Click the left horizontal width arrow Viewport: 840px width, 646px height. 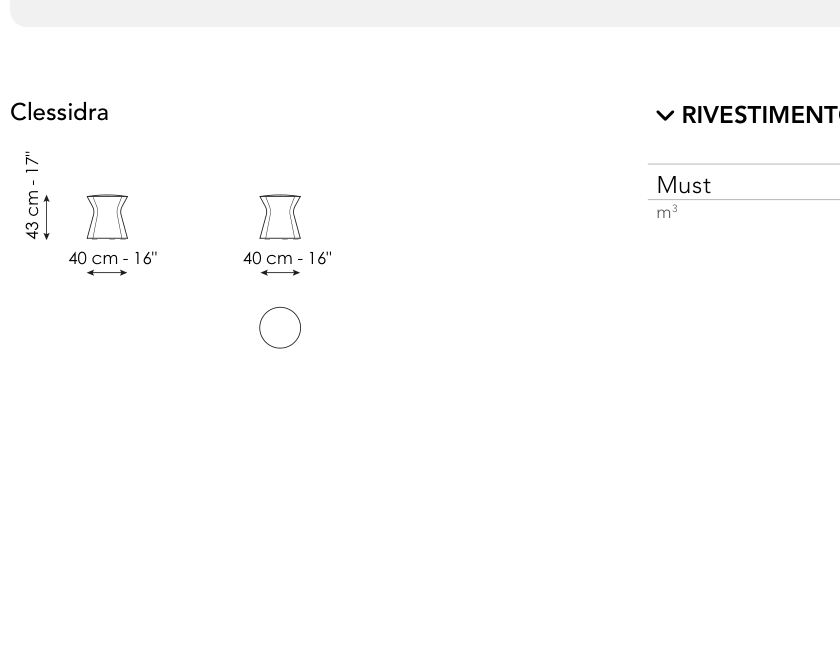pyautogui.click(x=107, y=273)
